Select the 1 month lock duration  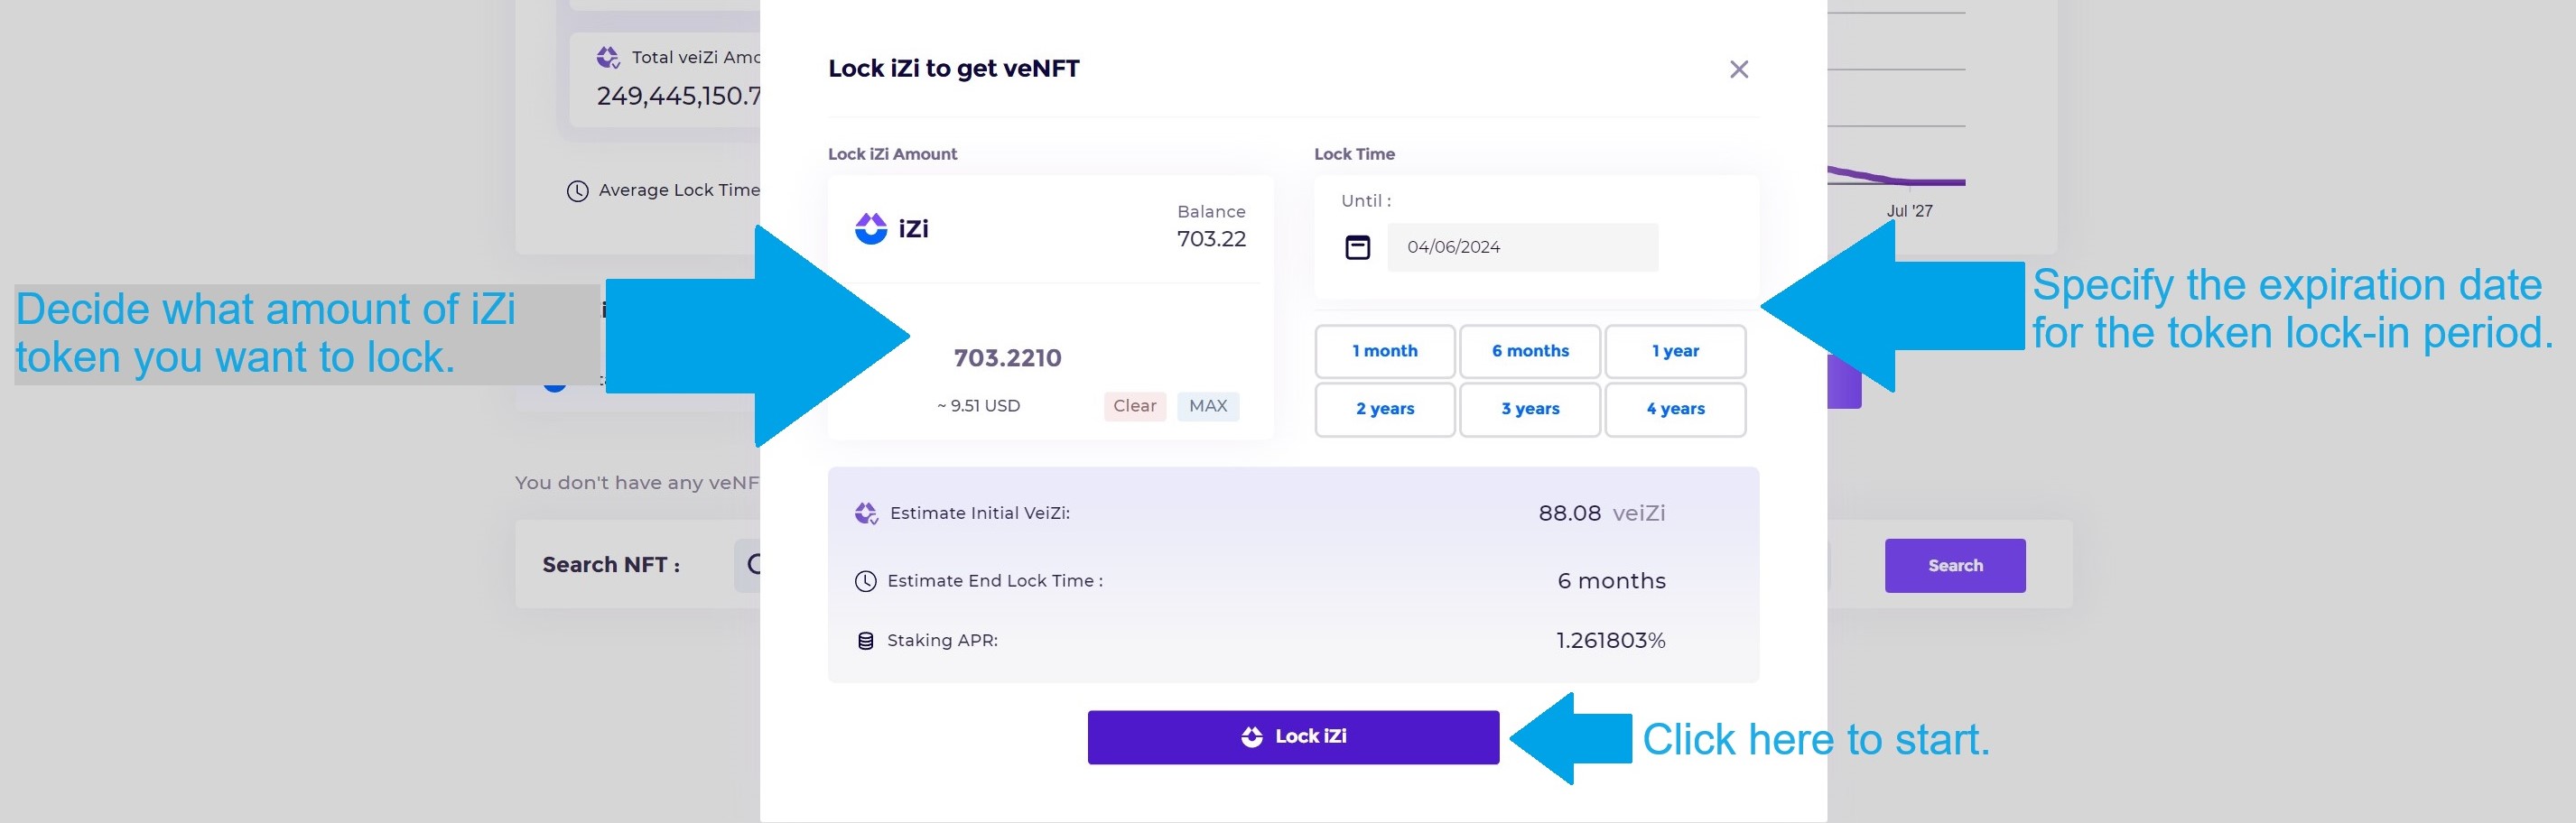(x=1384, y=351)
